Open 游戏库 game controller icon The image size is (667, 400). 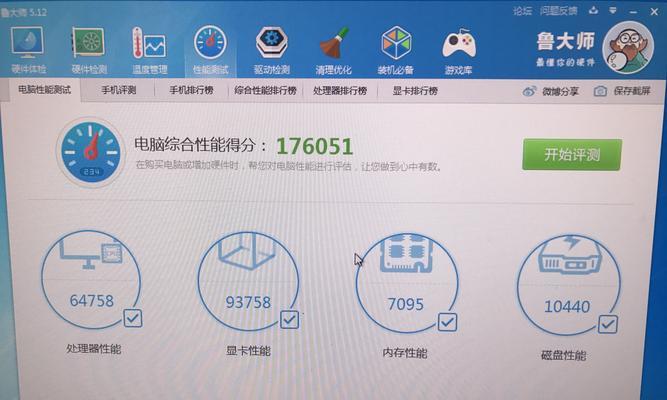(459, 43)
